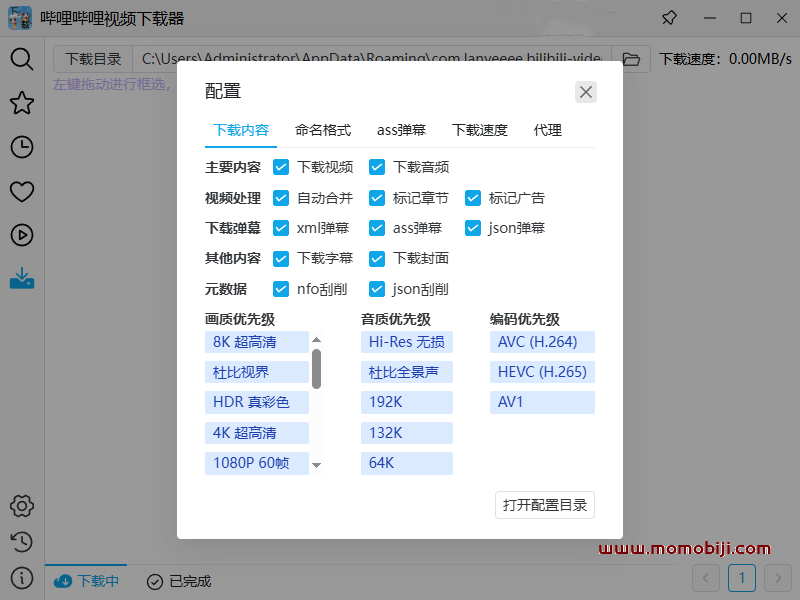The height and width of the screenshot is (600, 800).
Task: Click the 下载目录 button in the toolbar
Action: 92,59
